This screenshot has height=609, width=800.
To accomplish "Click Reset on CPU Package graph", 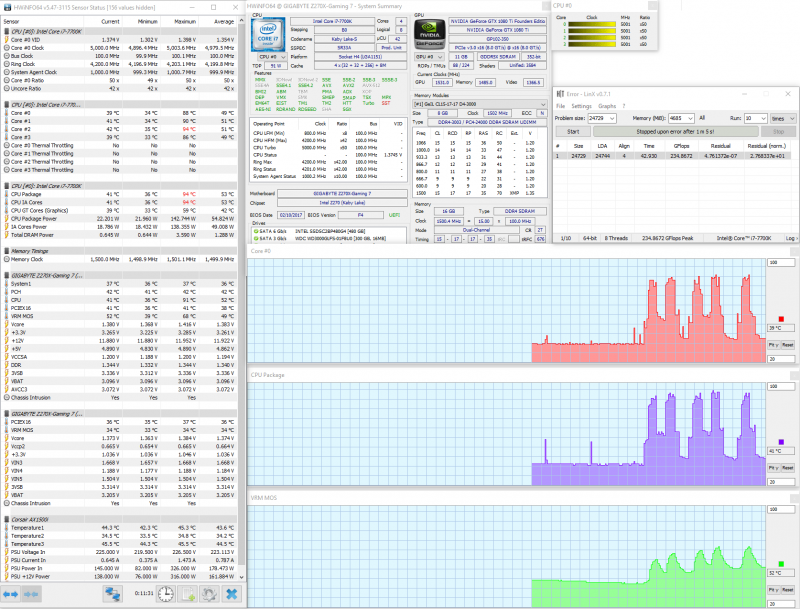I will point(788,468).
